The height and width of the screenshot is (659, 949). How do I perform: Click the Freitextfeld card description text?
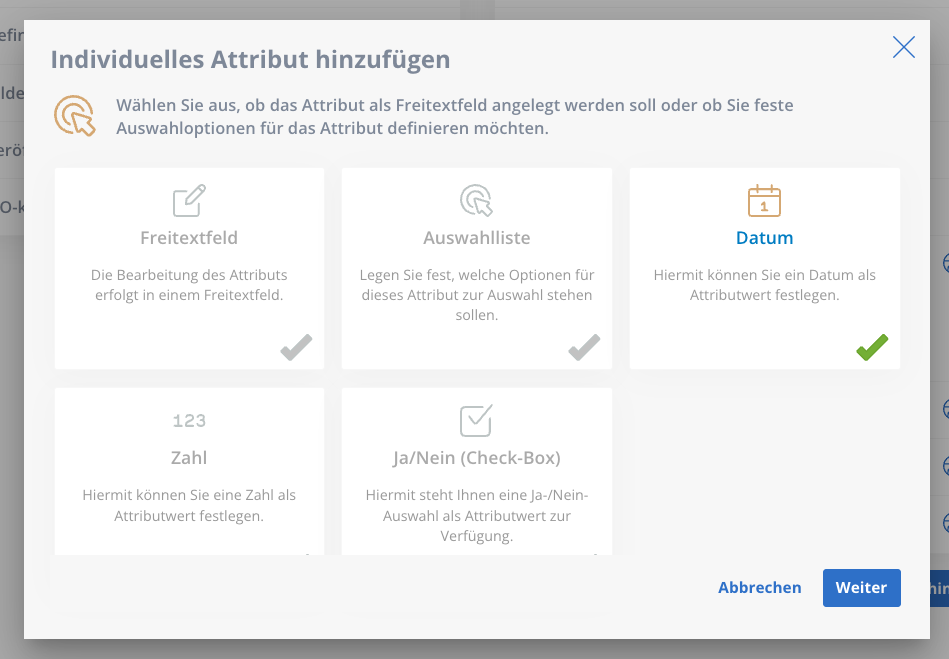point(189,285)
